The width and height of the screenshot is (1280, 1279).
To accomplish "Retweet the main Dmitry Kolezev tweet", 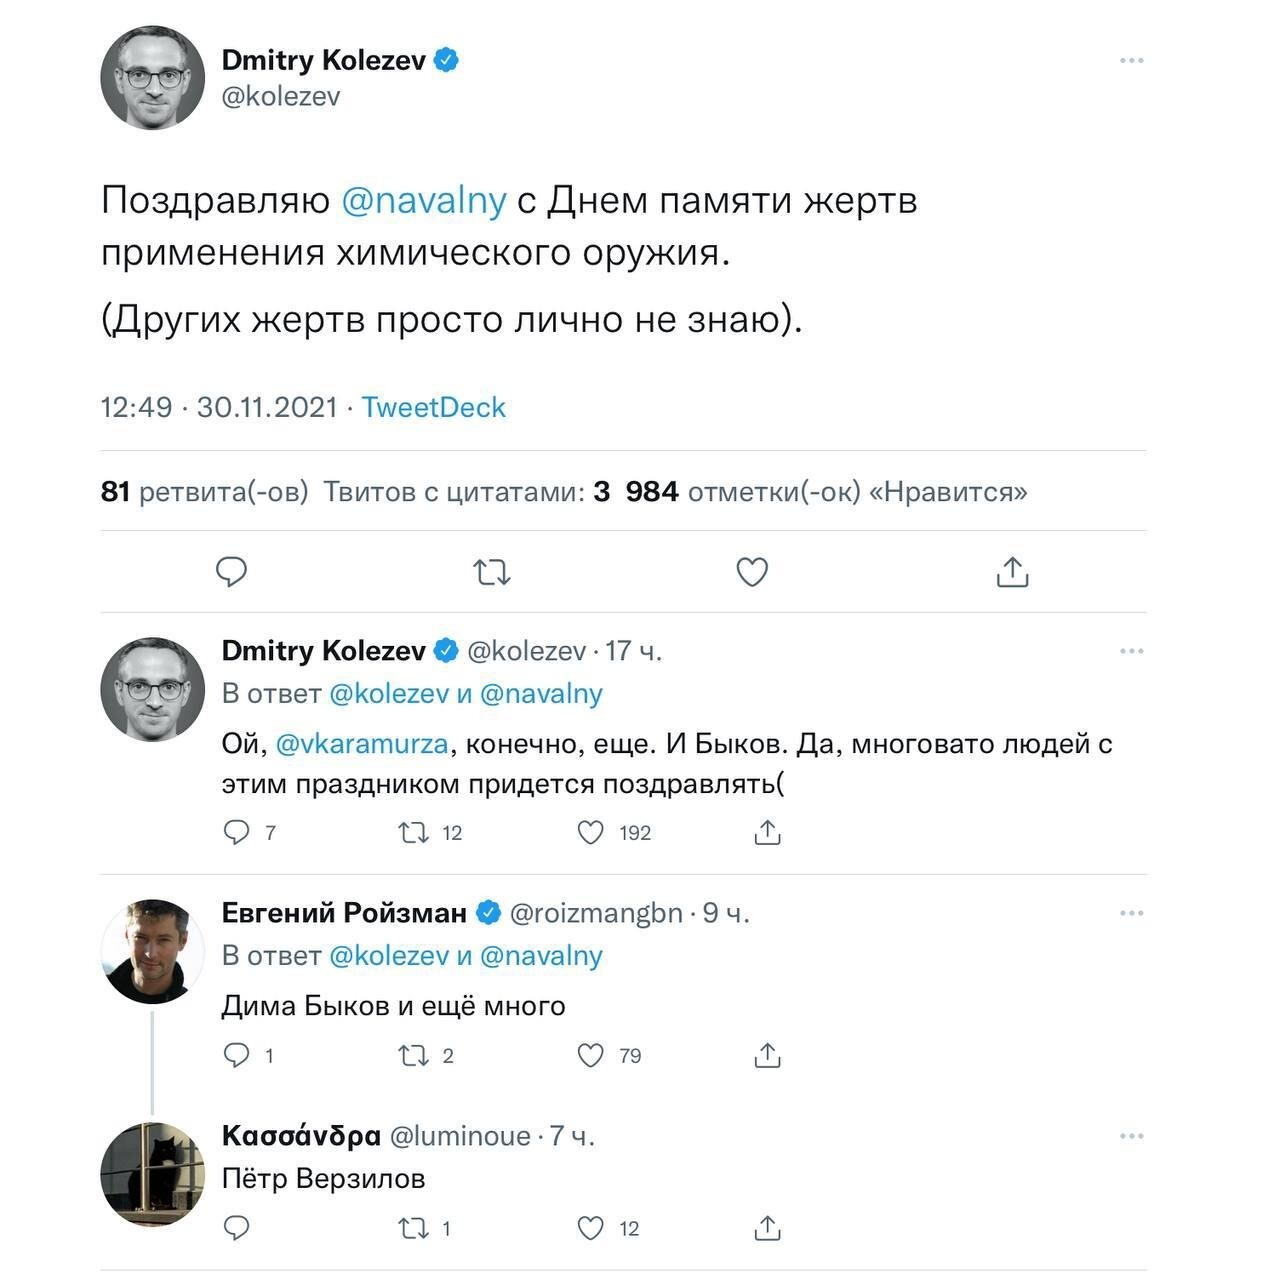I will (x=491, y=573).
